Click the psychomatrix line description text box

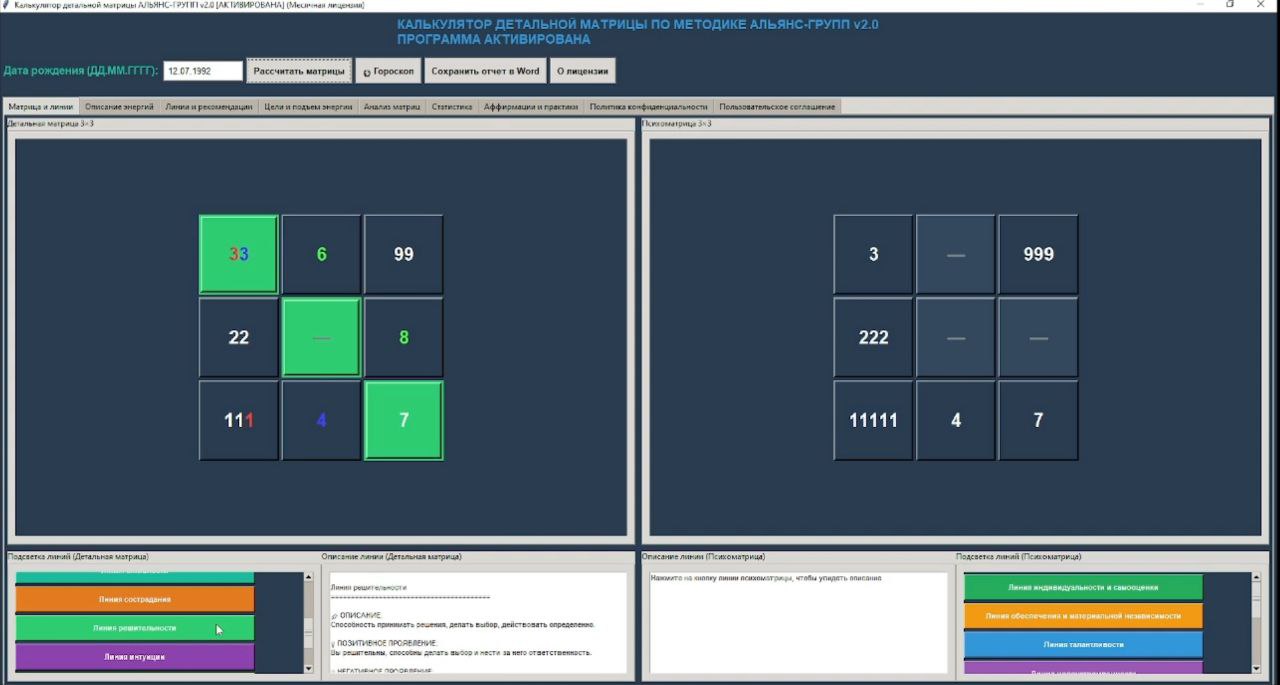798,622
